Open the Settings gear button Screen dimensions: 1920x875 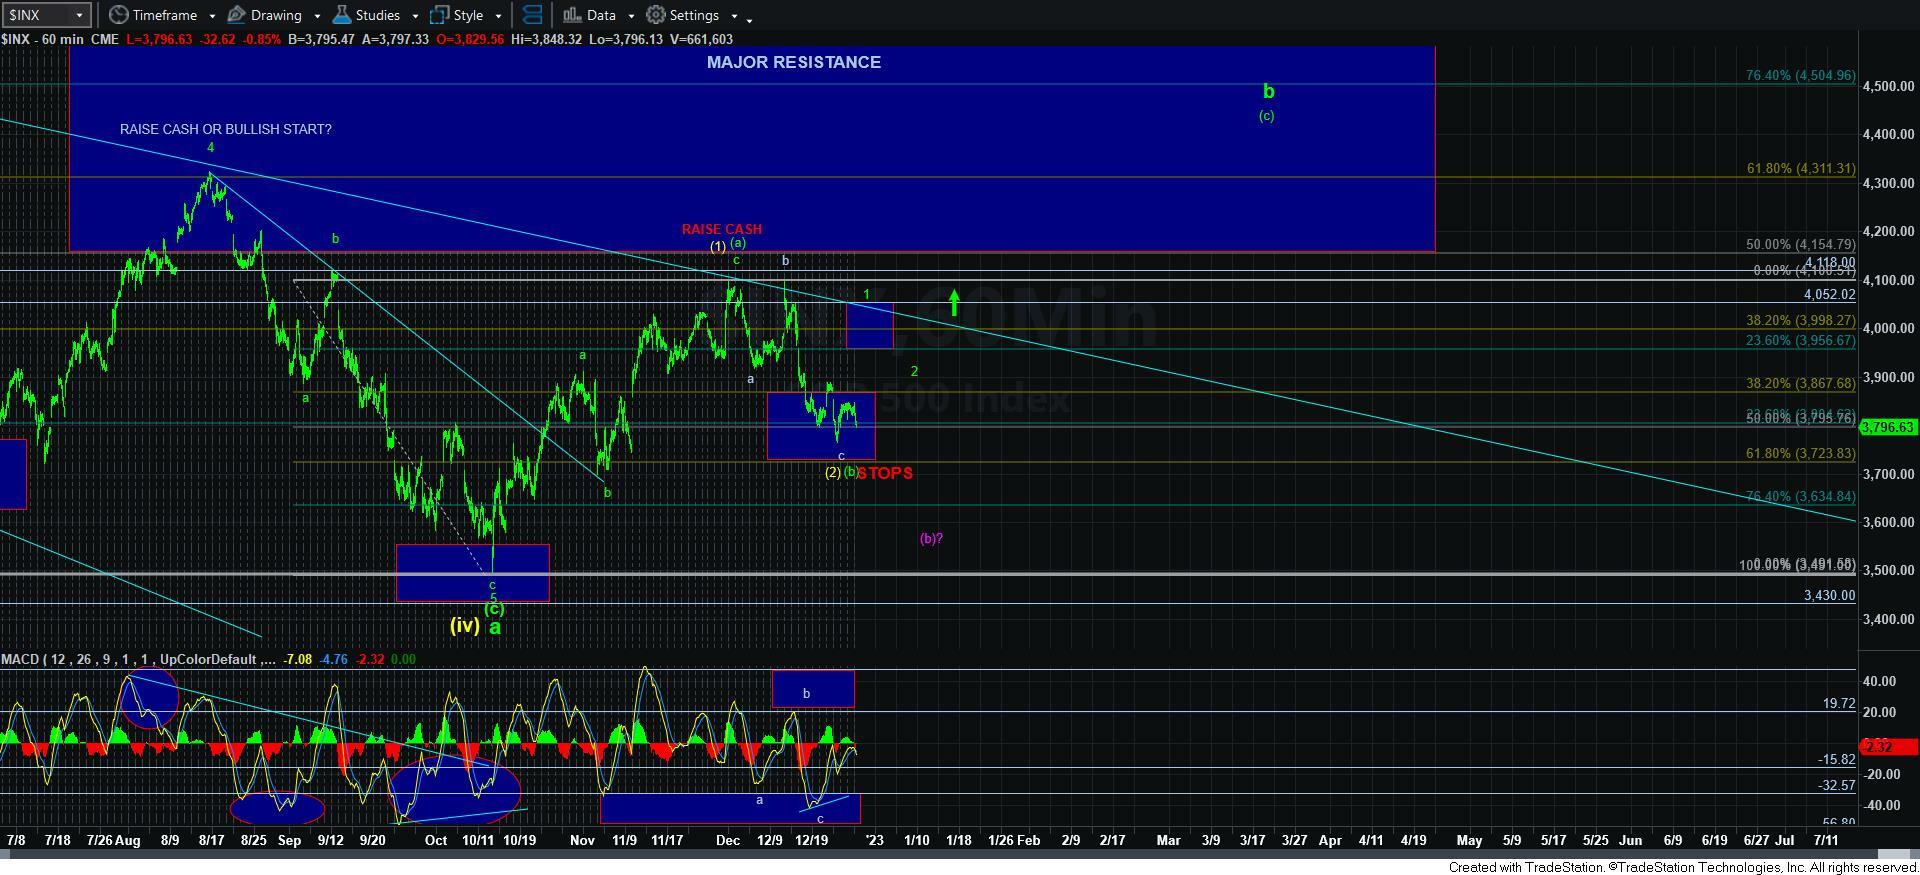pos(682,15)
